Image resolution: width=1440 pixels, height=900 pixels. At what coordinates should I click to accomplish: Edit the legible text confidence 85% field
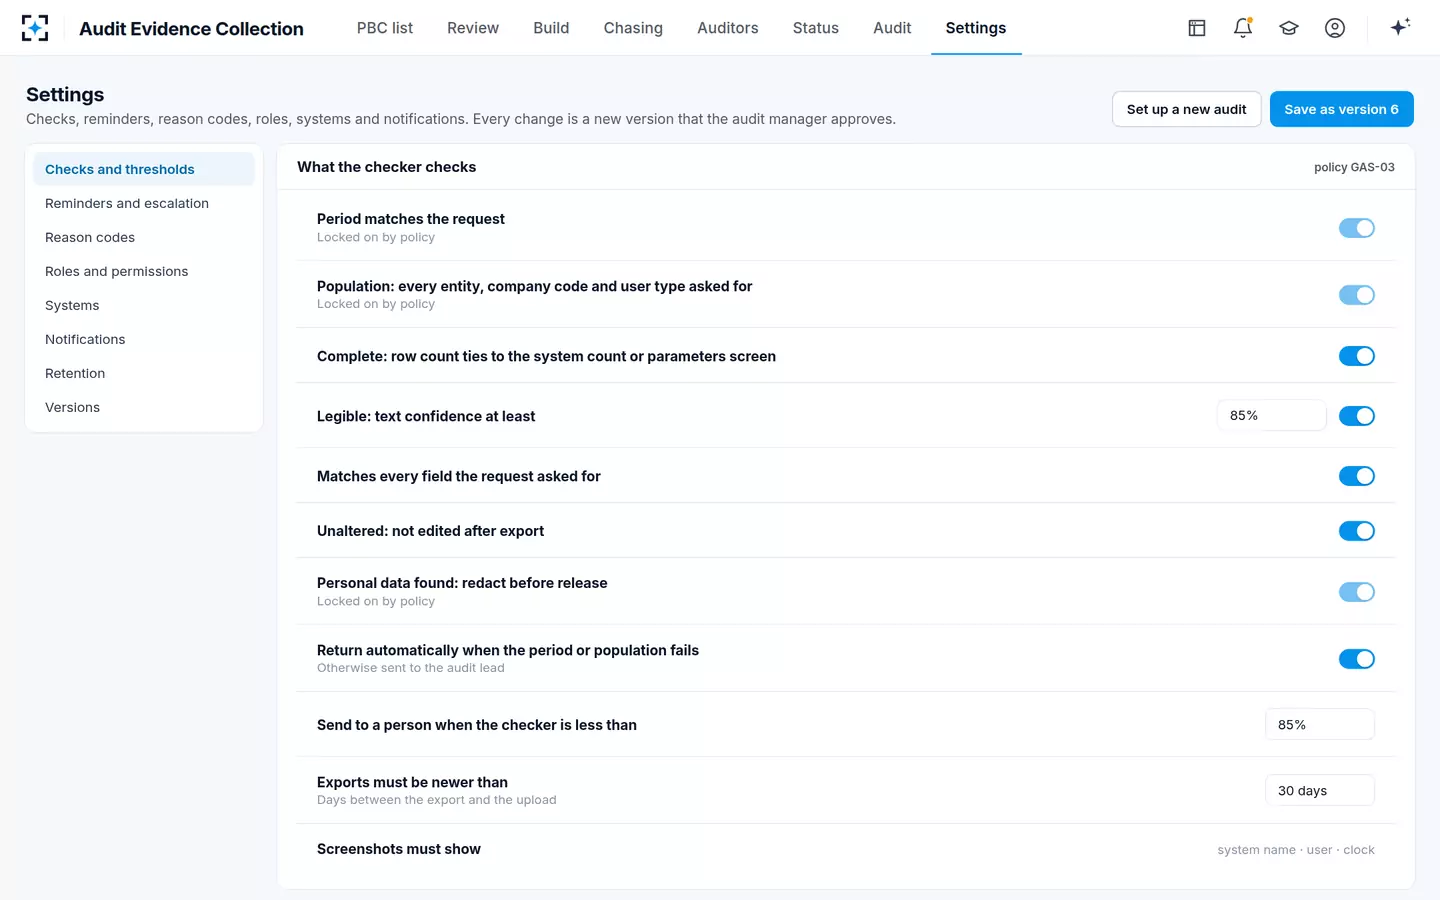coord(1272,415)
